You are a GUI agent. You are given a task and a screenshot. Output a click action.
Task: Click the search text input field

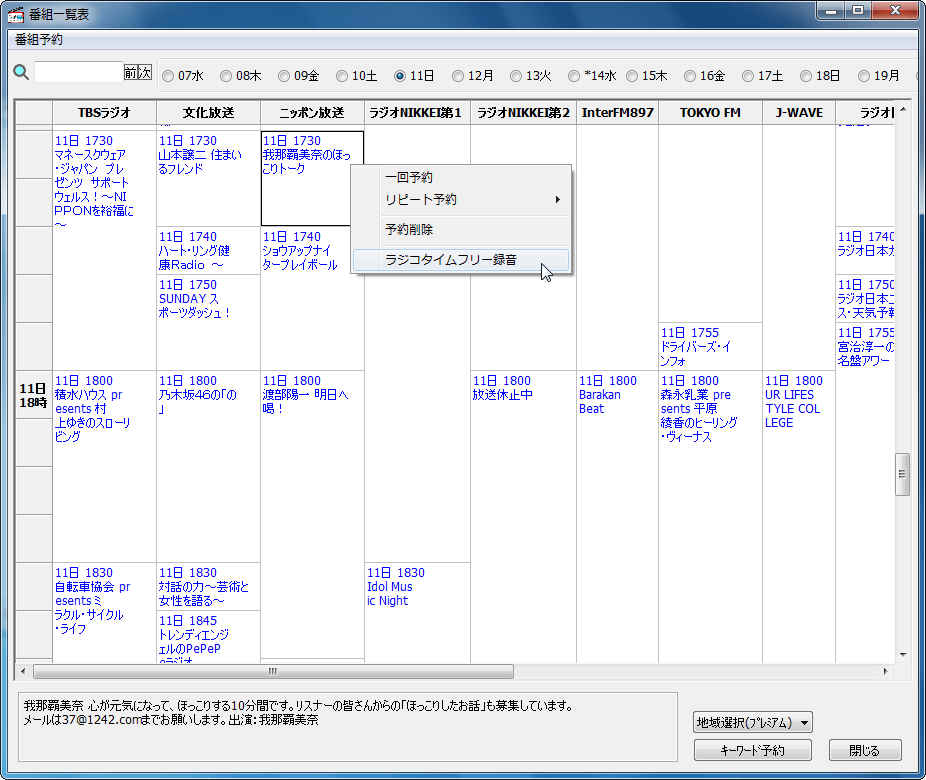pyautogui.click(x=79, y=72)
